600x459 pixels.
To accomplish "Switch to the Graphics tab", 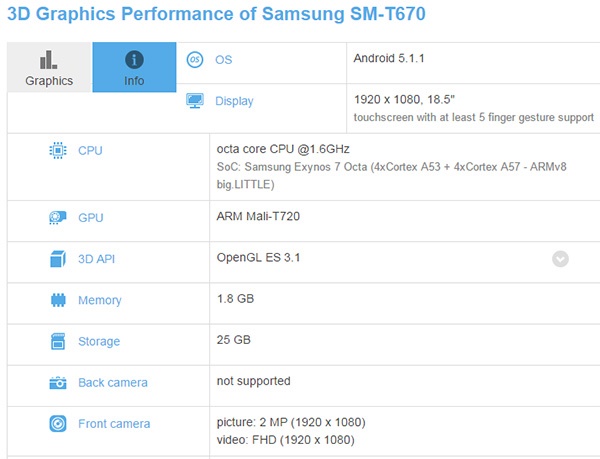I will (x=49, y=67).
